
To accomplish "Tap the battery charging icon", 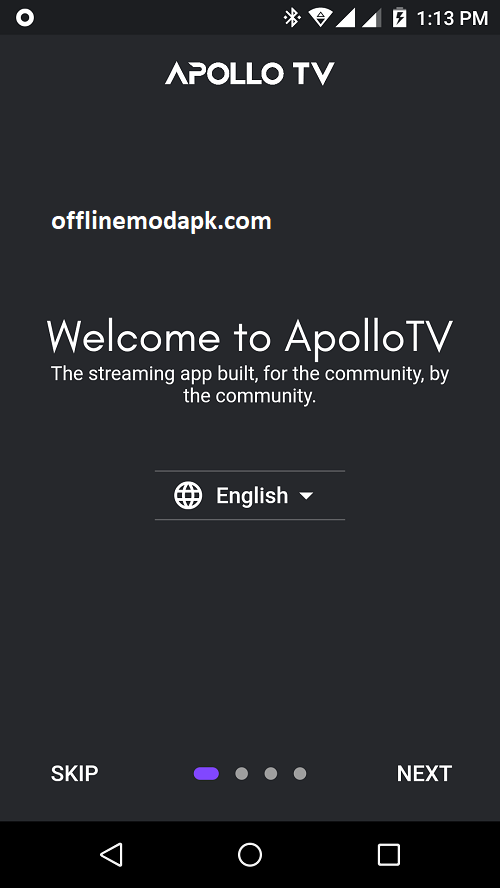I will click(x=400, y=18).
